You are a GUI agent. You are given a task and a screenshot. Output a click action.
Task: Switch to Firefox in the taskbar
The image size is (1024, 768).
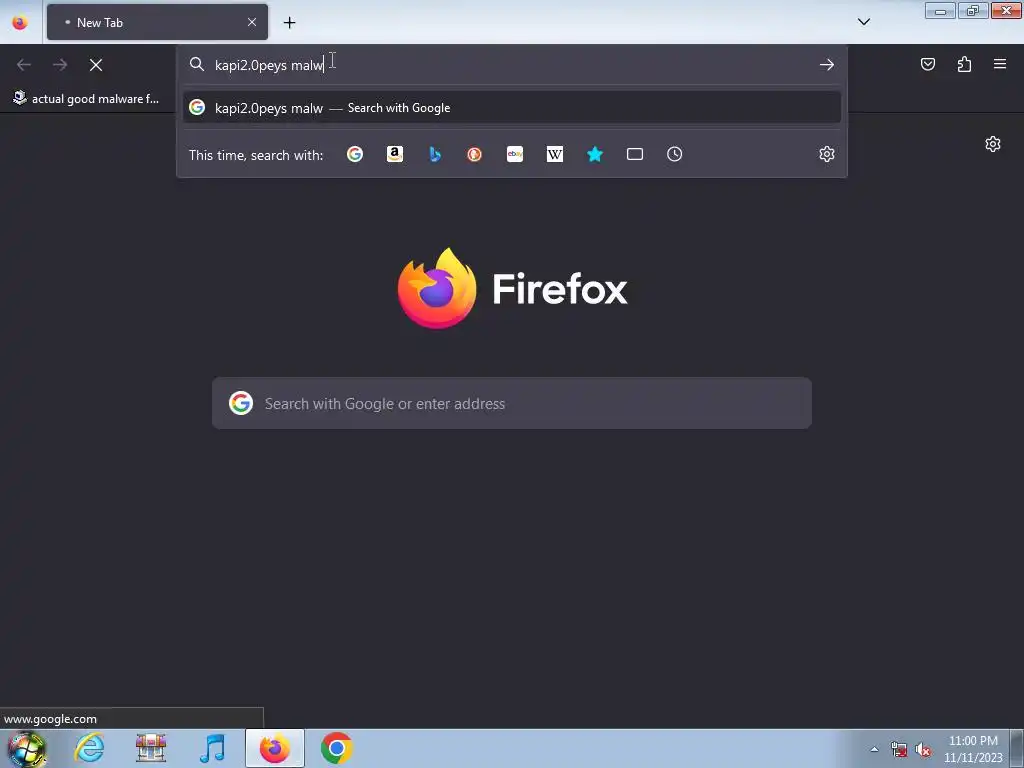click(274, 748)
